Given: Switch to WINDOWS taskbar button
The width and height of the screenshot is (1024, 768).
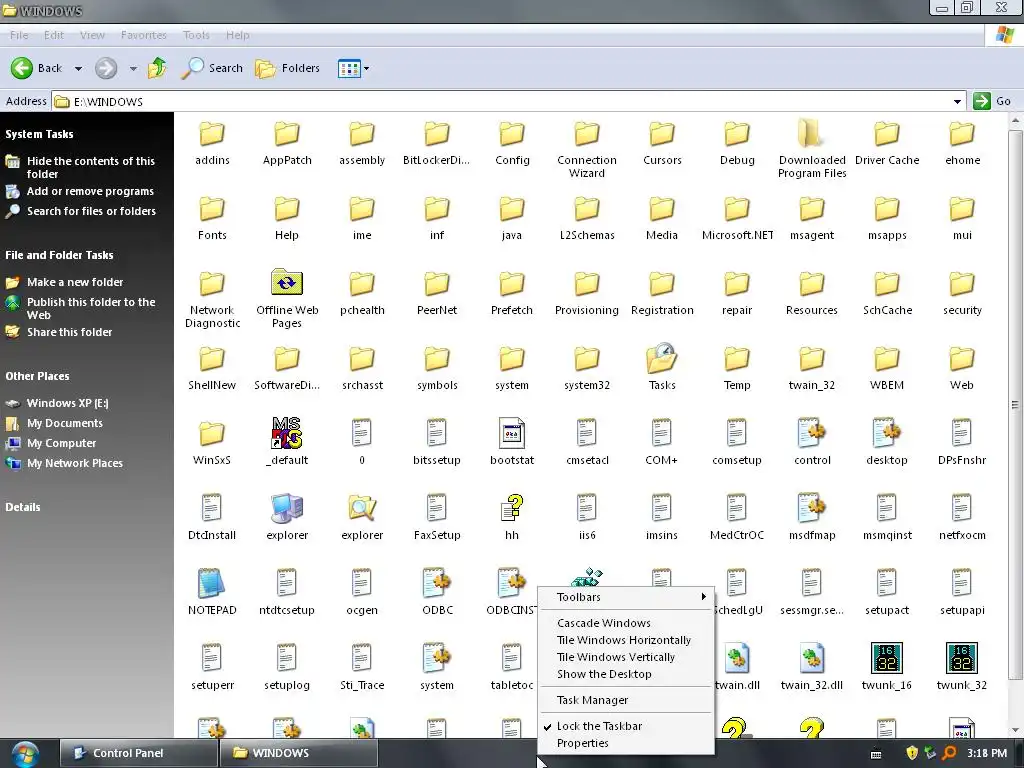Looking at the screenshot, I should [x=298, y=753].
